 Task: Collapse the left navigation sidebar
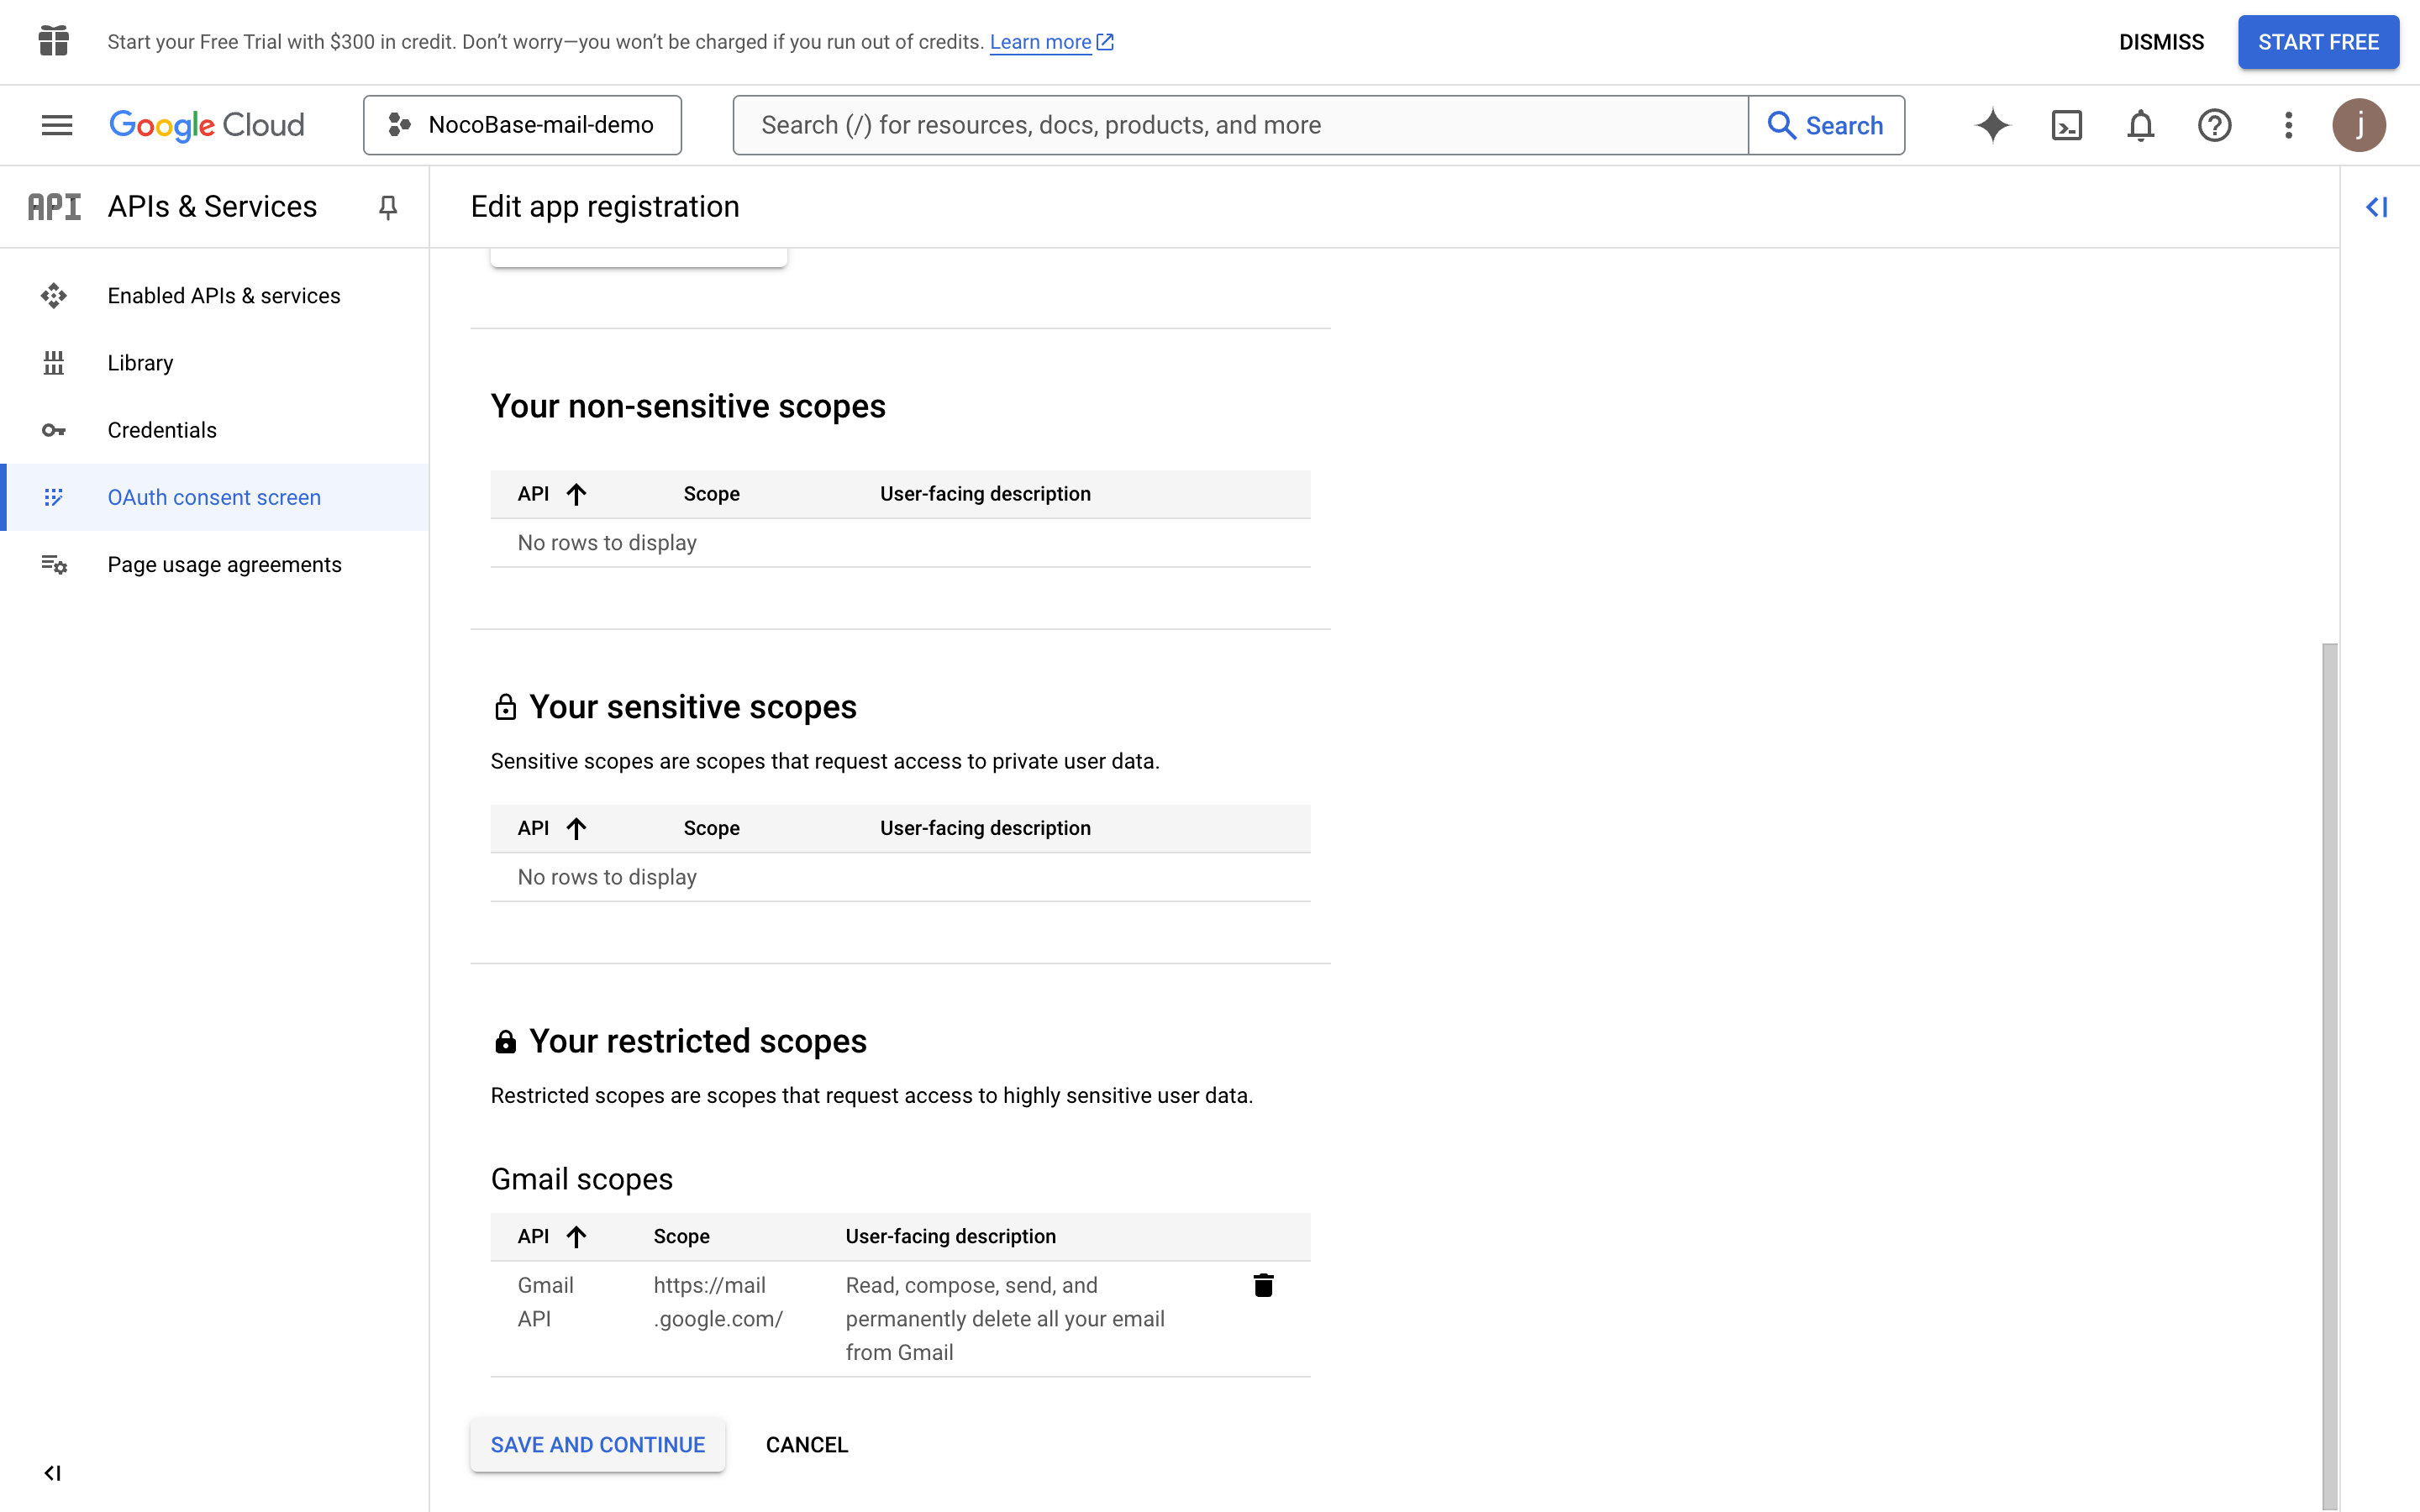(x=53, y=1473)
